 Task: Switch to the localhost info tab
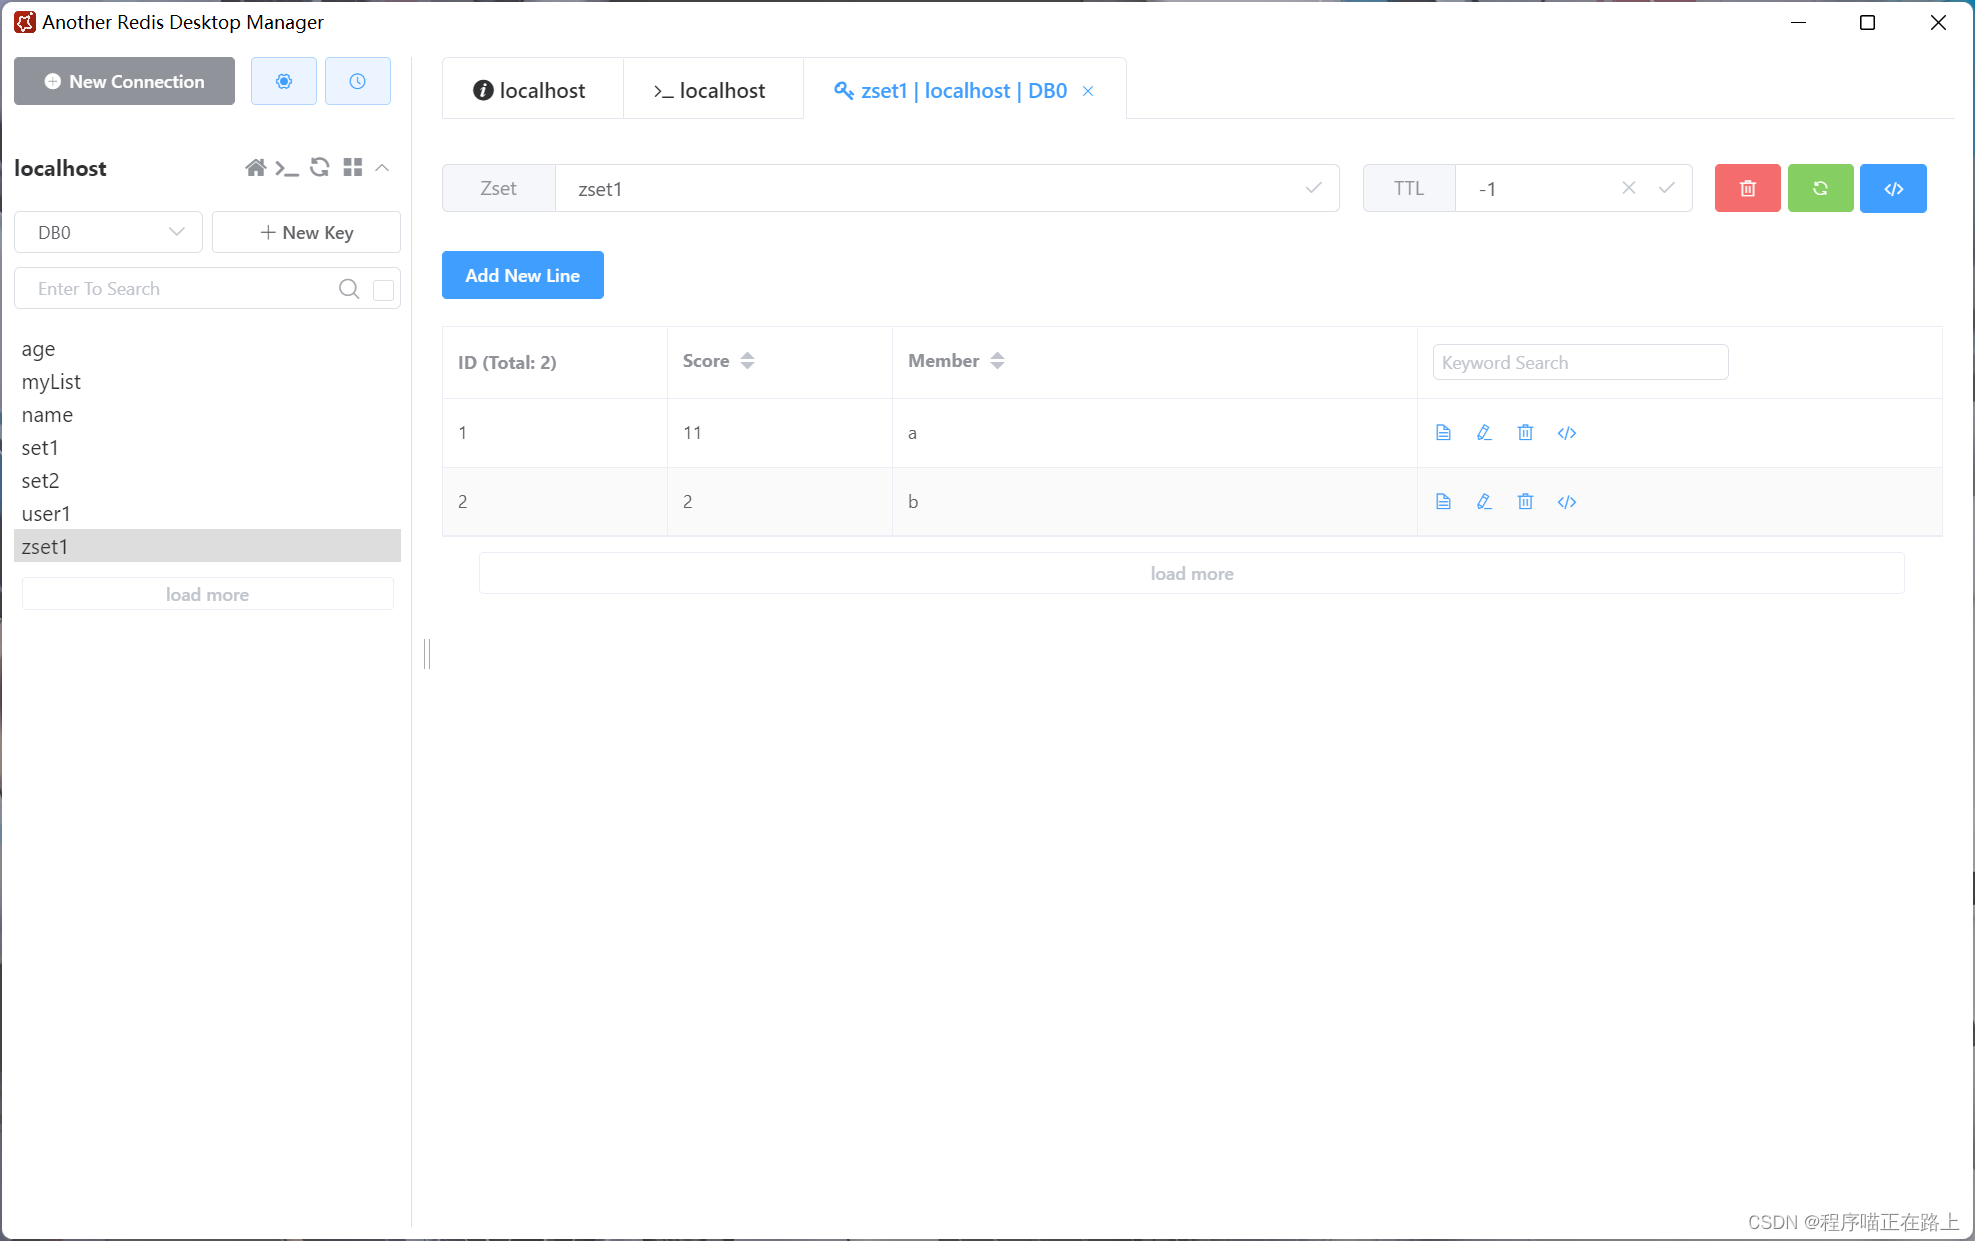point(530,91)
